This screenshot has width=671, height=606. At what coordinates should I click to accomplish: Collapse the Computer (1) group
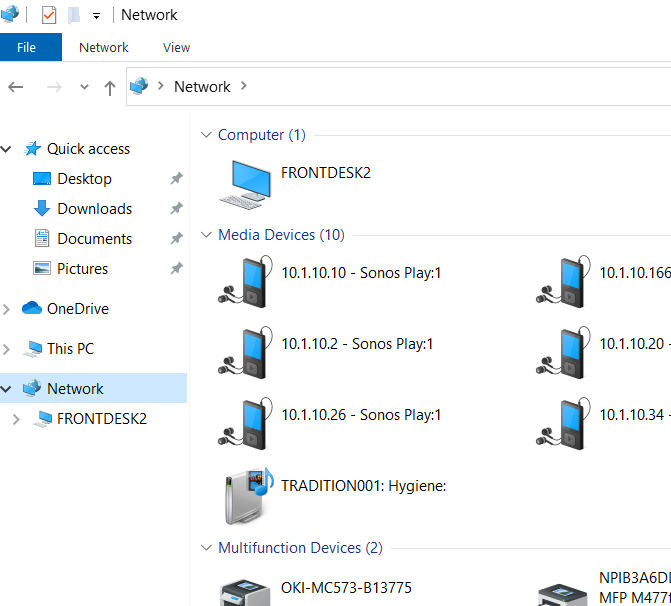206,135
